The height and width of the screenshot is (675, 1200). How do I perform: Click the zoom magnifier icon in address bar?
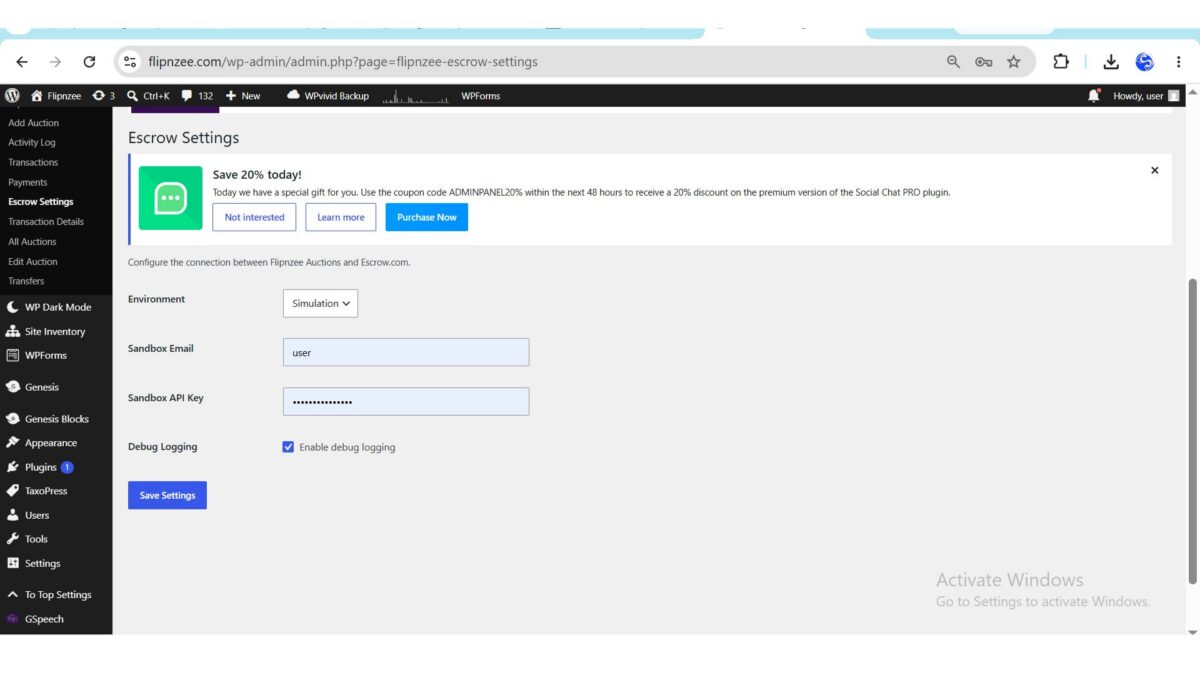coord(953,62)
